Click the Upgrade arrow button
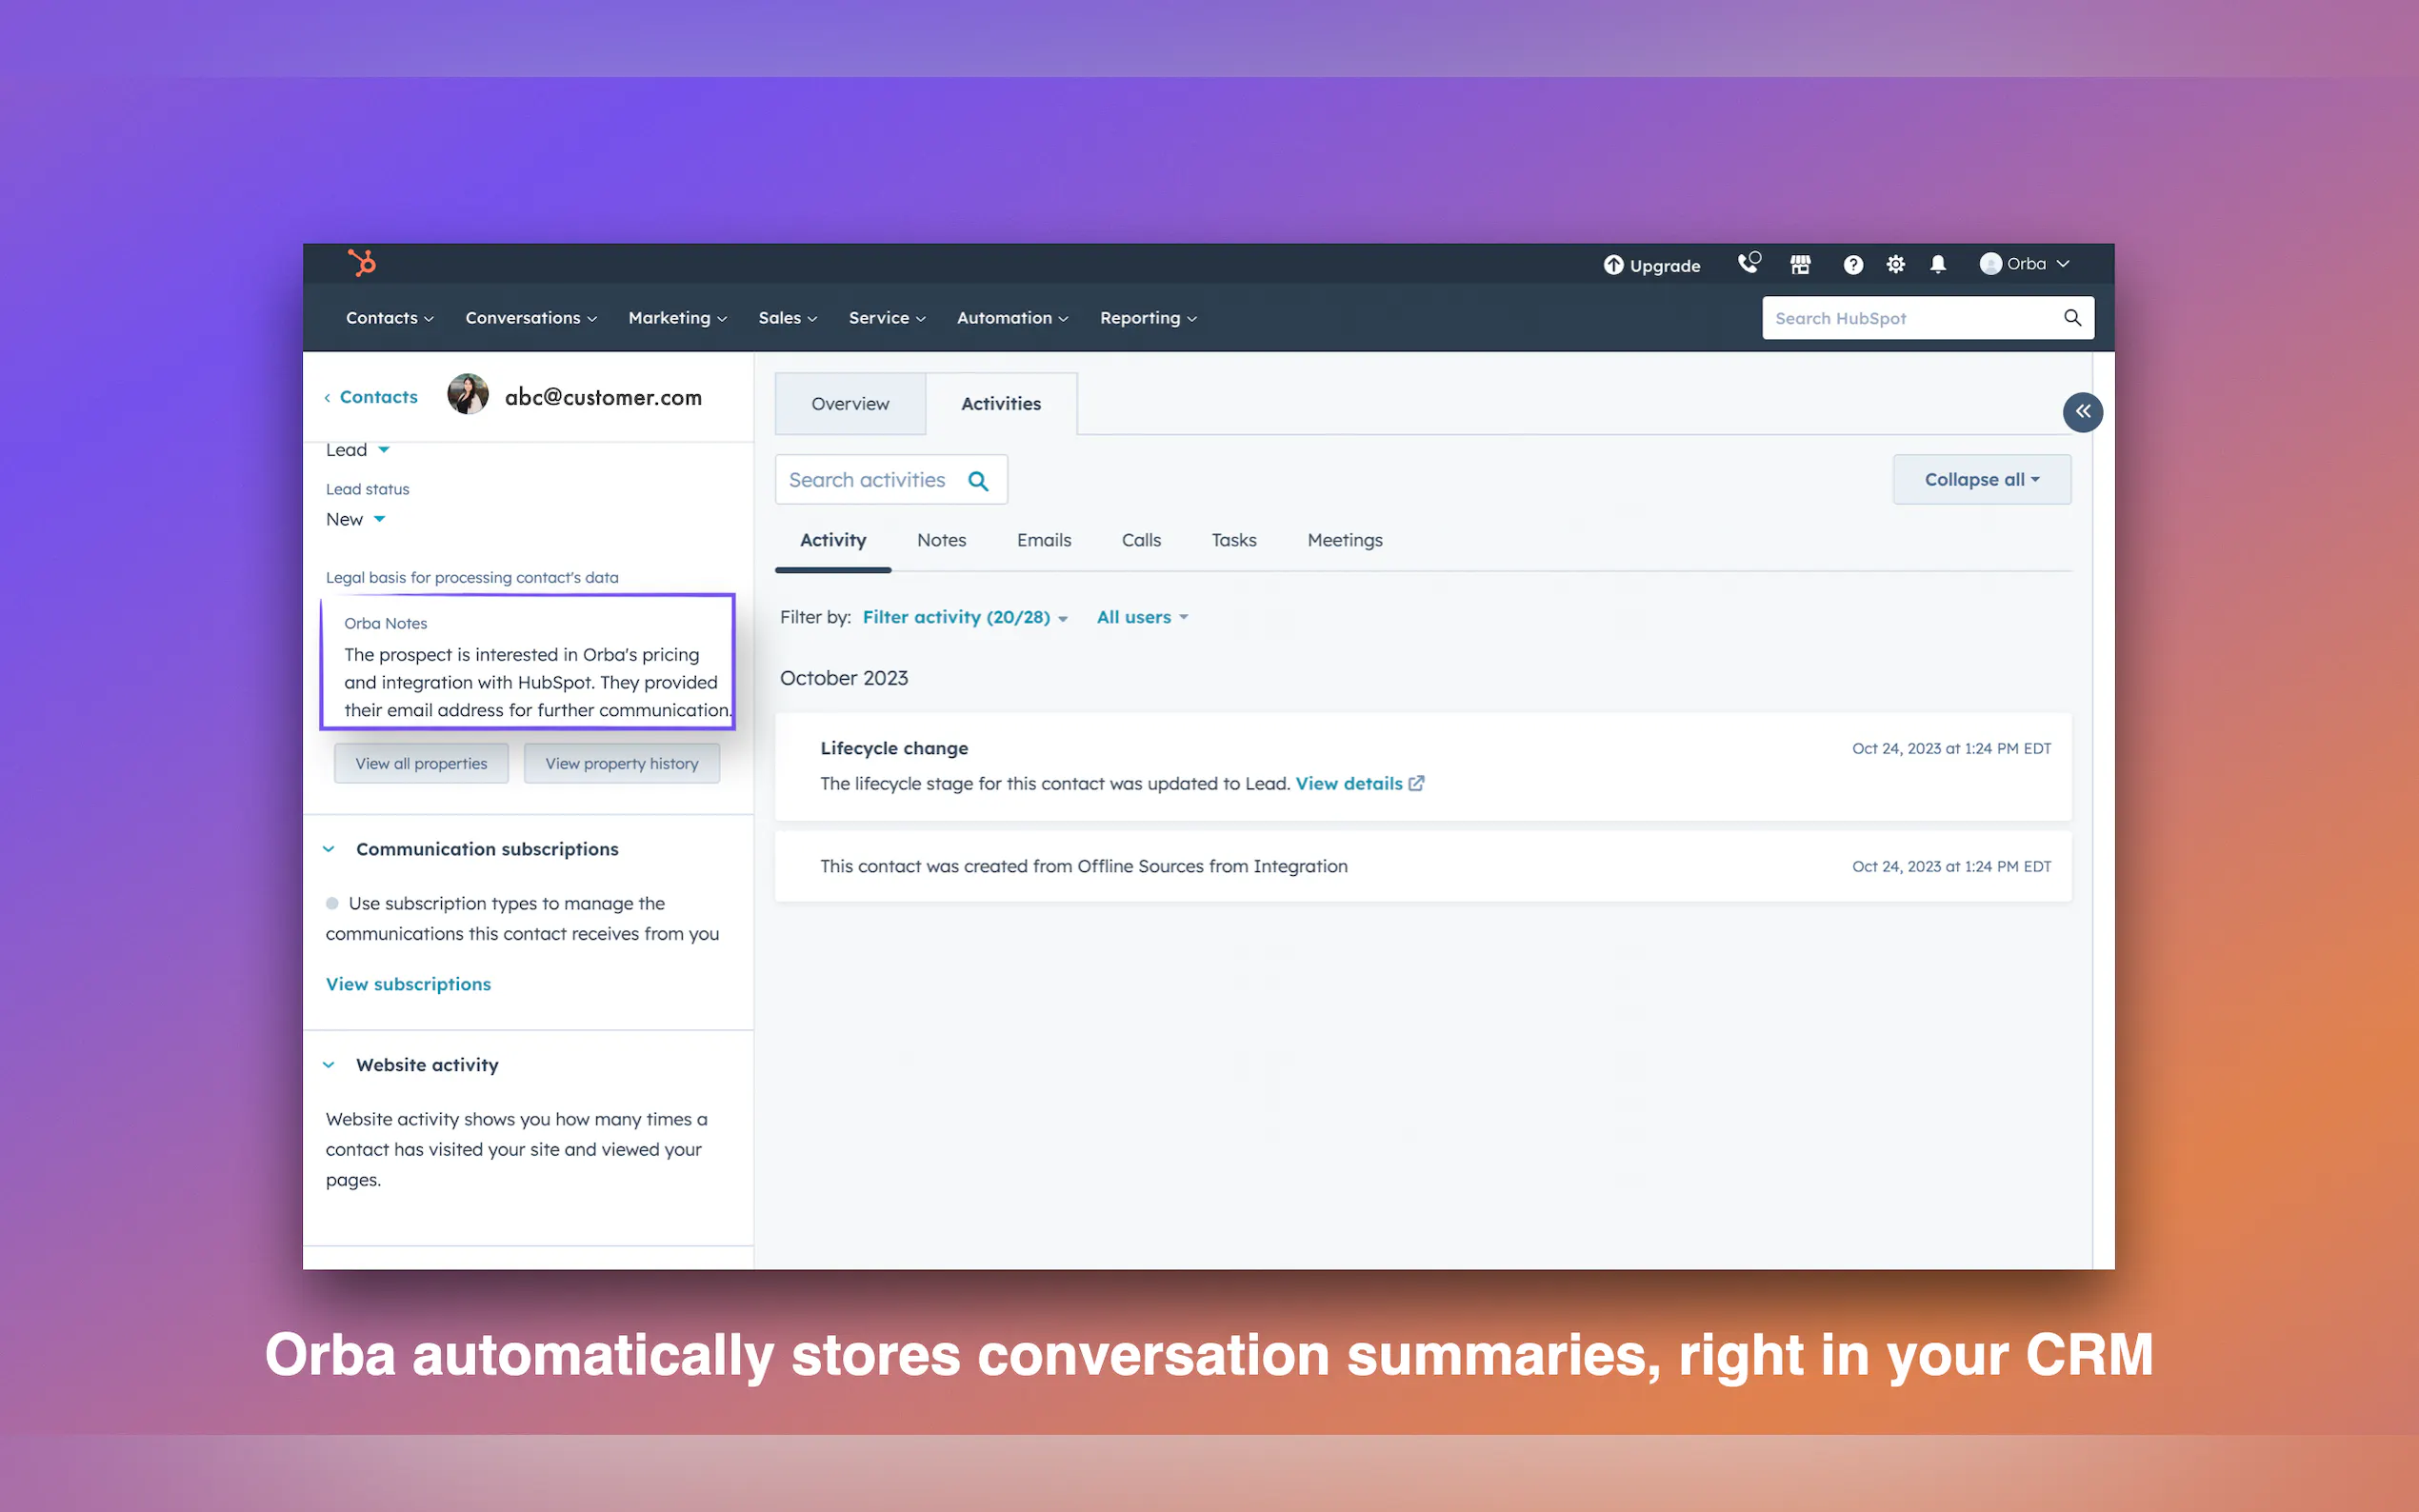 click(x=1651, y=265)
